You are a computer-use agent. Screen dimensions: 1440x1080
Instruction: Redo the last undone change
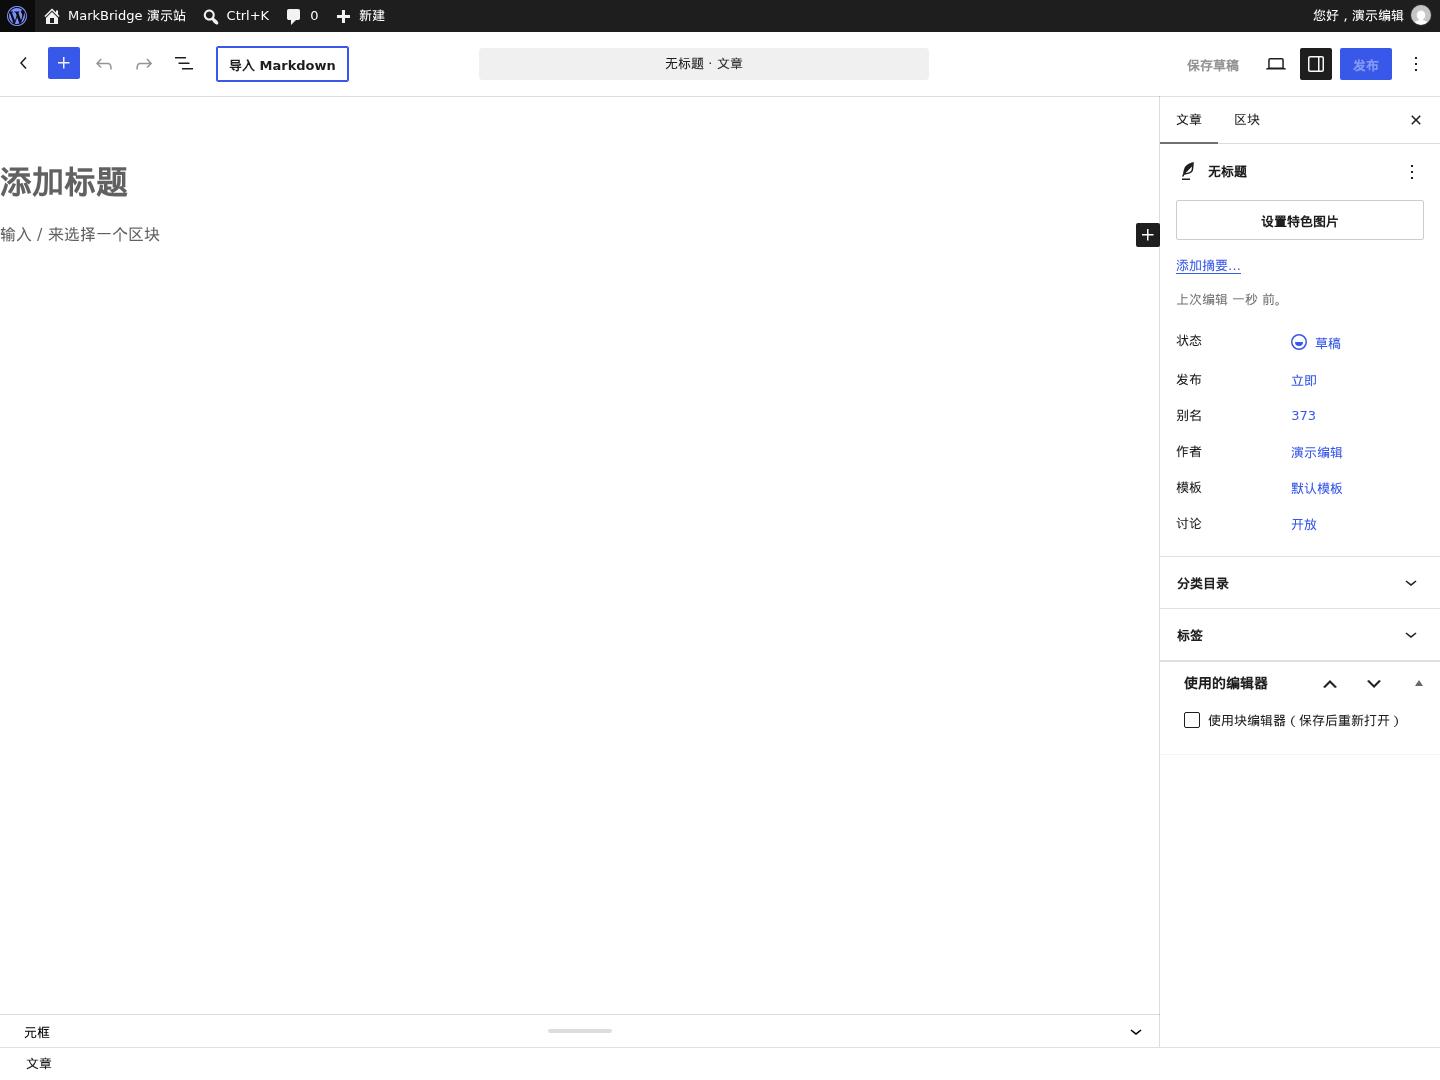pyautogui.click(x=144, y=64)
